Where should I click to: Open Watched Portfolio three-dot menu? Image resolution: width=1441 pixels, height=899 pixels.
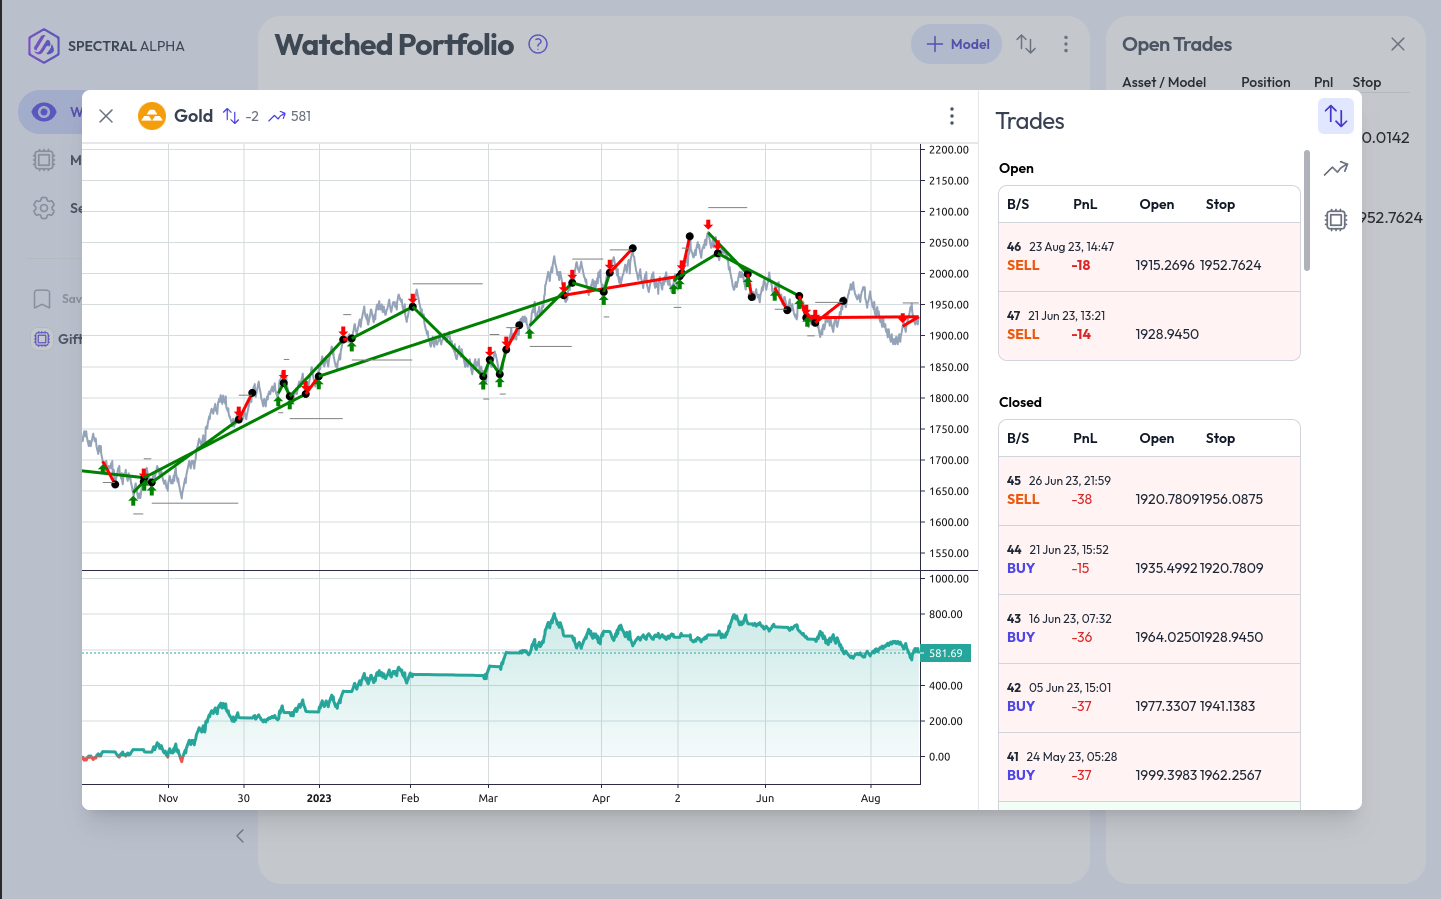(x=1066, y=44)
